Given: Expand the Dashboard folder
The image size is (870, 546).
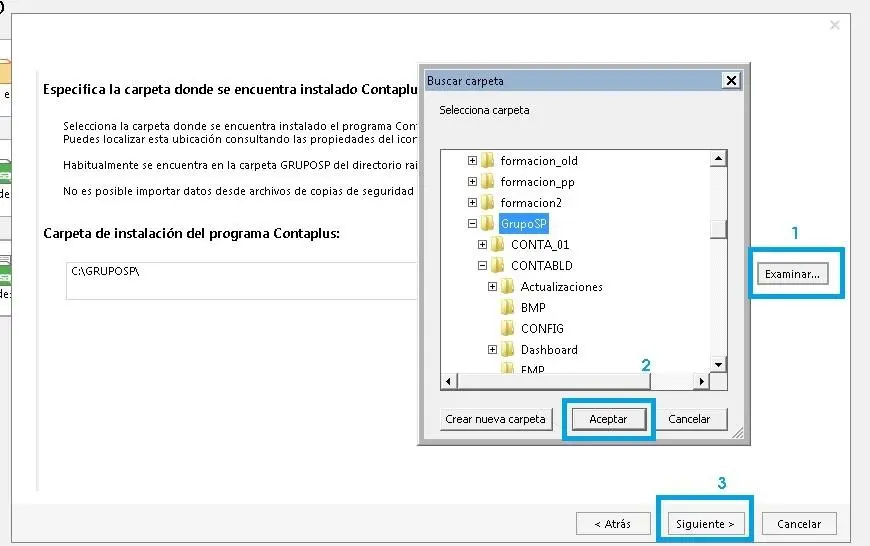Looking at the screenshot, I should tap(492, 349).
